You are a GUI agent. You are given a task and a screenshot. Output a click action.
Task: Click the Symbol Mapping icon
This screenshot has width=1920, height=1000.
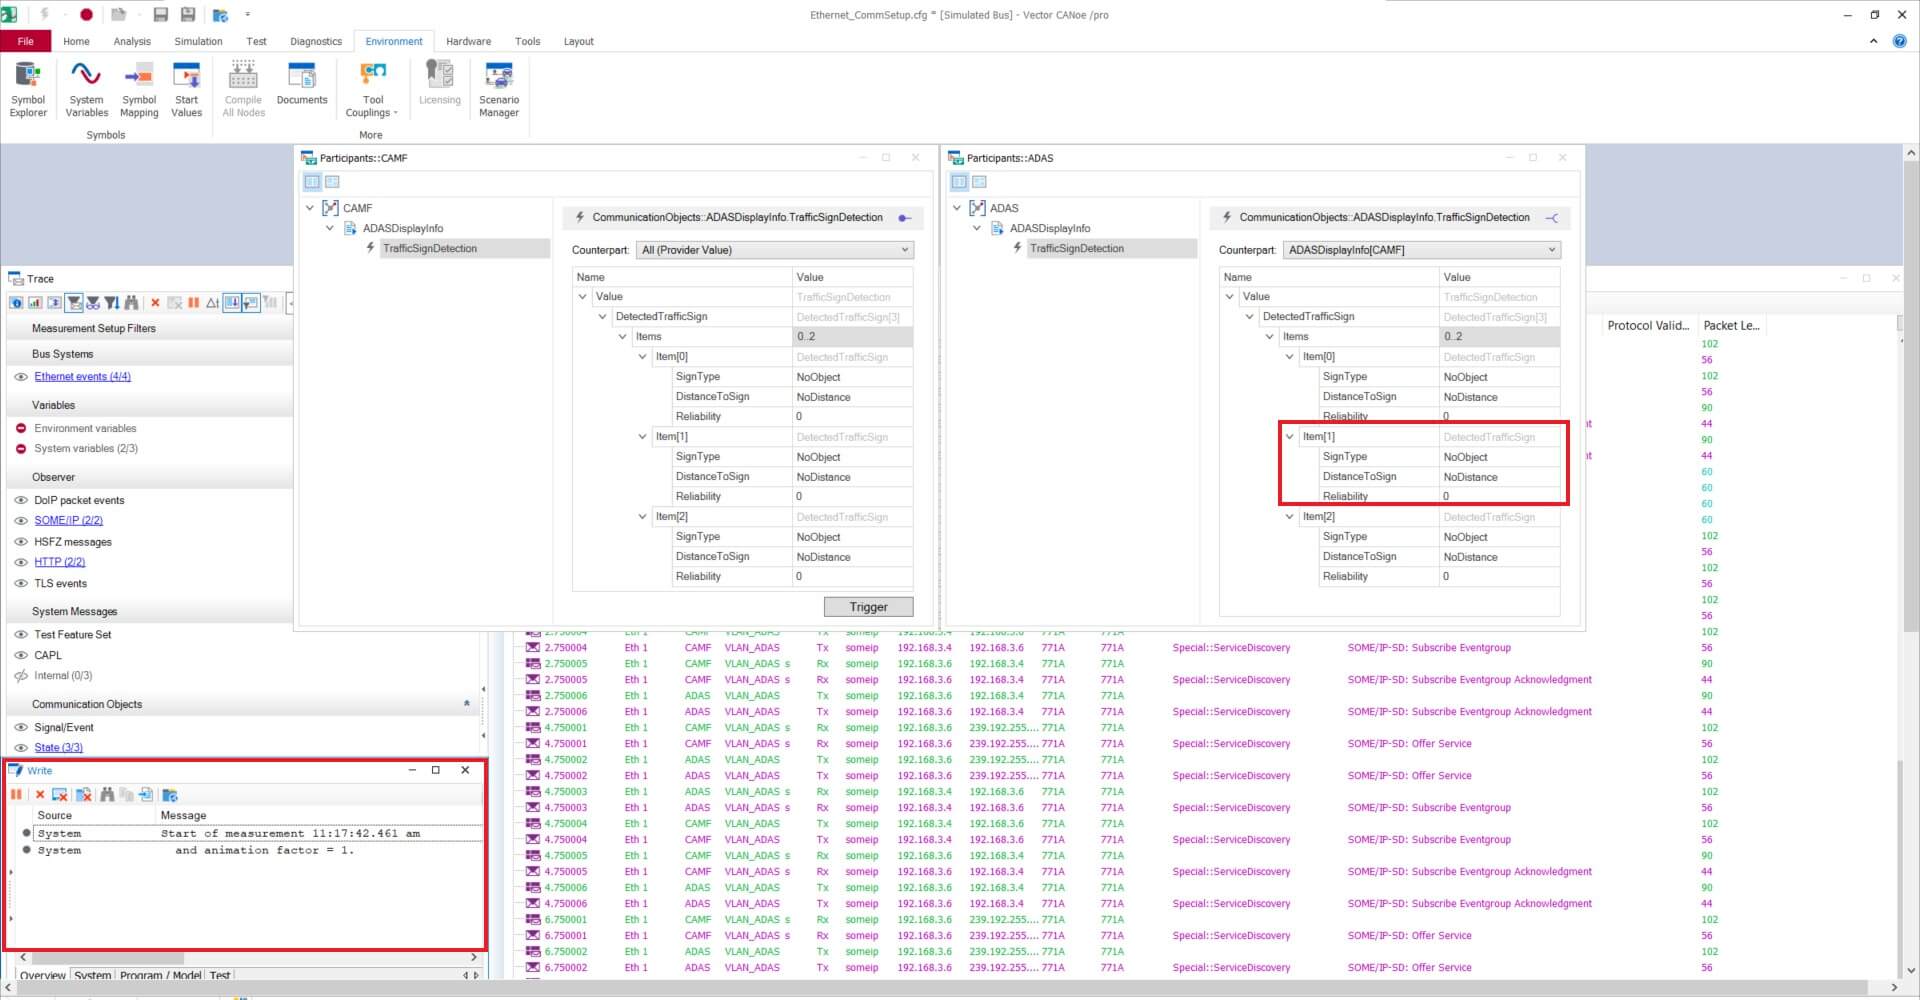point(139,88)
